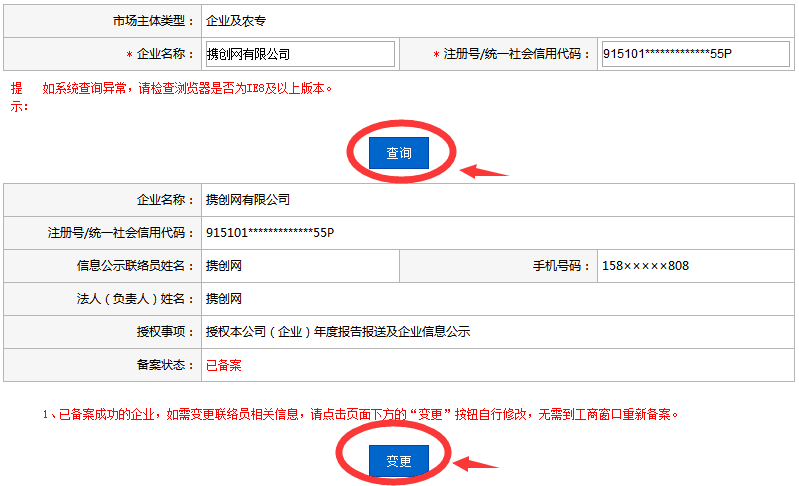This screenshot has height=486, width=799.
Task: Click the 信息公示联络员姓名 value 携创网
Action: [x=224, y=266]
